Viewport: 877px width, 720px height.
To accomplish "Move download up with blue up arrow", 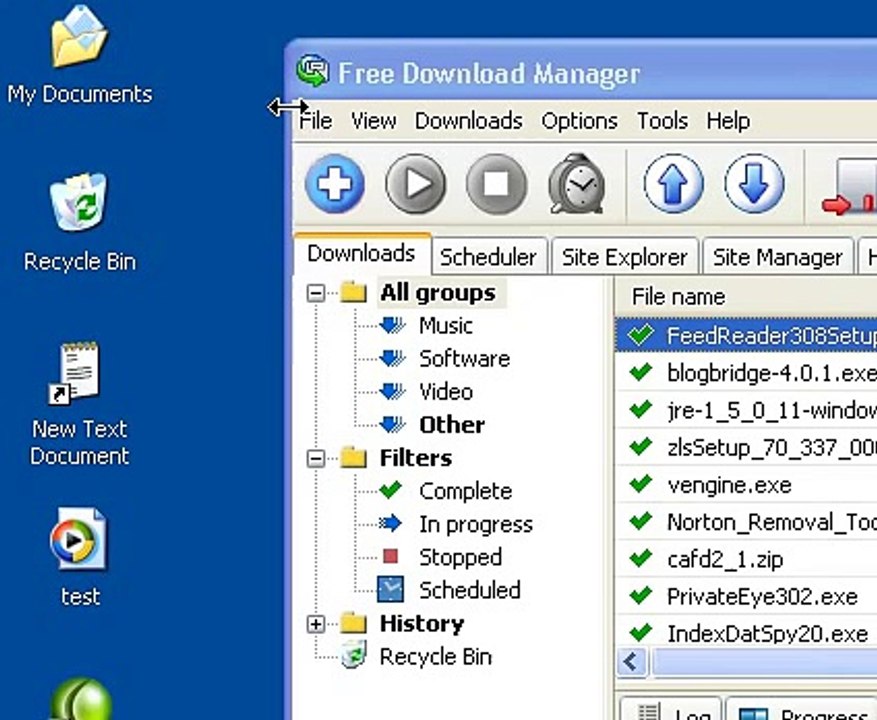I will pyautogui.click(x=673, y=183).
